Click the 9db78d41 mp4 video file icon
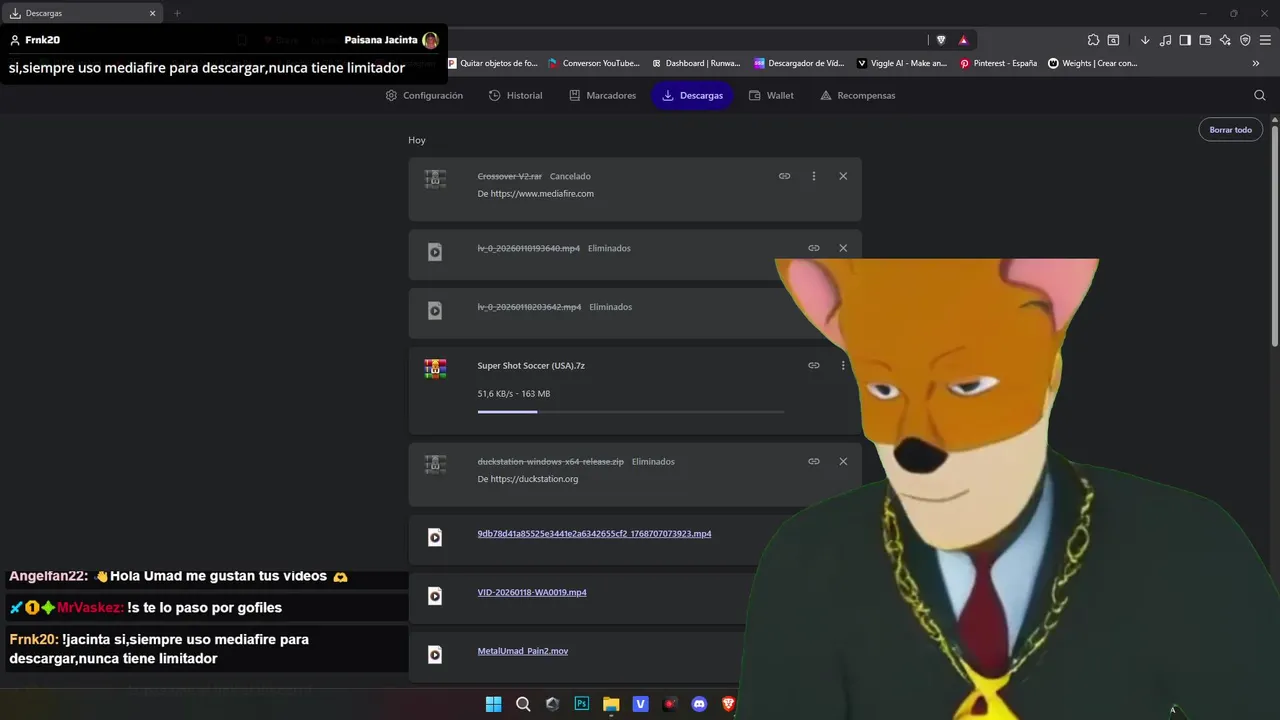The image size is (1280, 720). coord(435,538)
